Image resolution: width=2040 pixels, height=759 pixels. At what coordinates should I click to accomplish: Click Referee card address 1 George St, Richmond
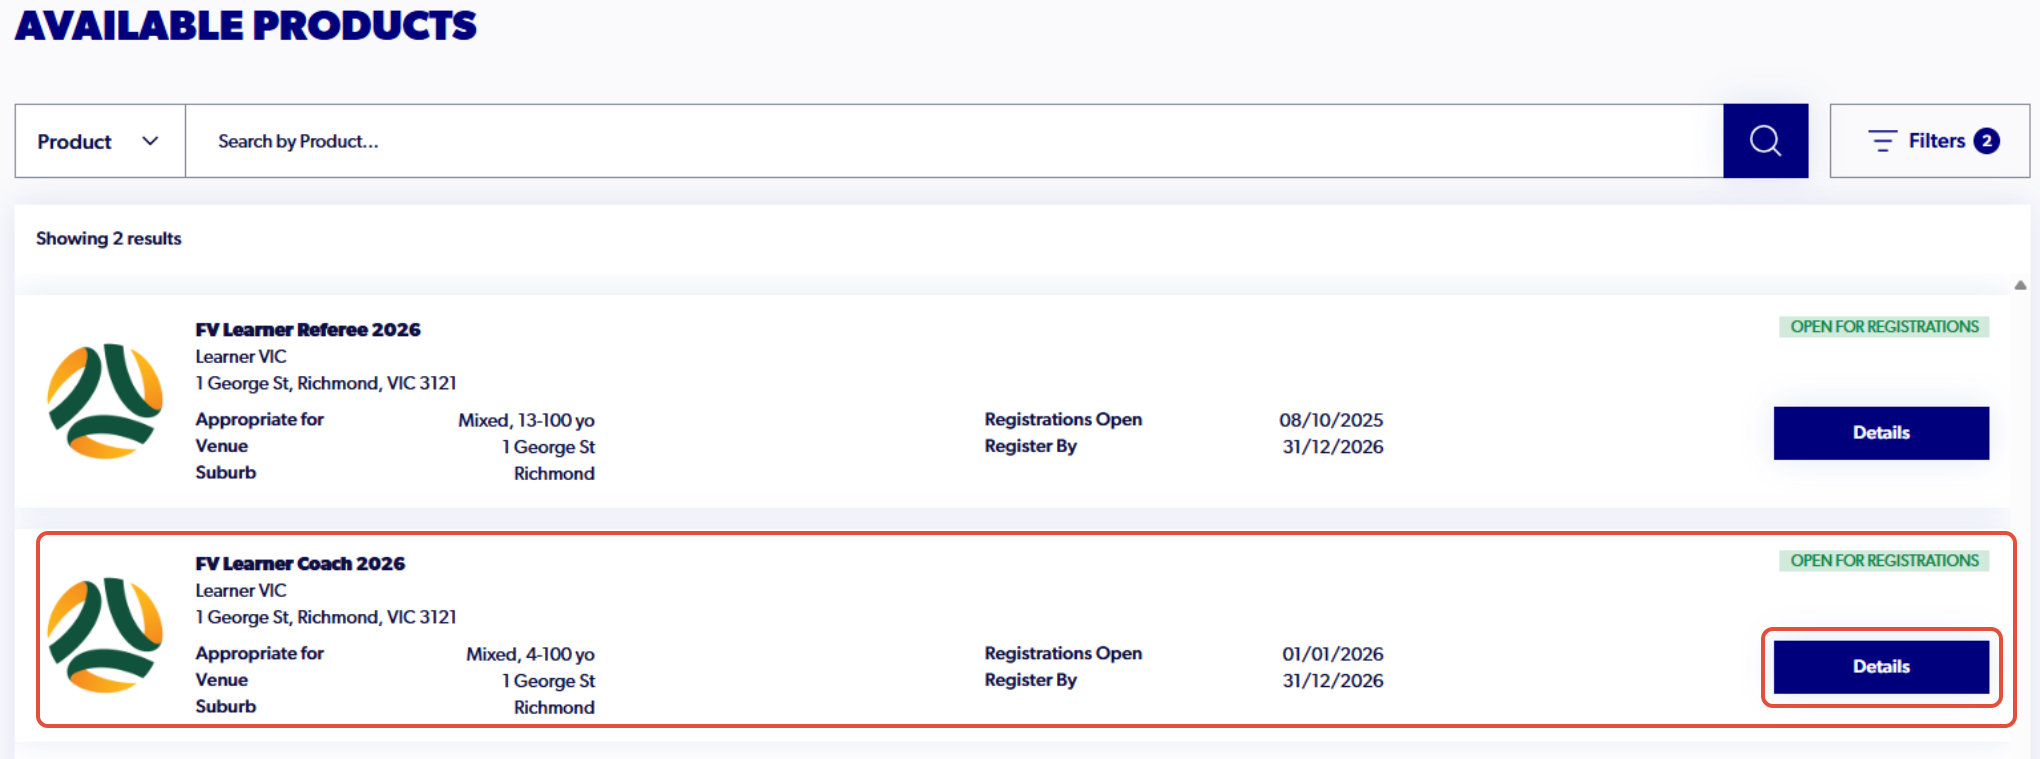tap(326, 383)
